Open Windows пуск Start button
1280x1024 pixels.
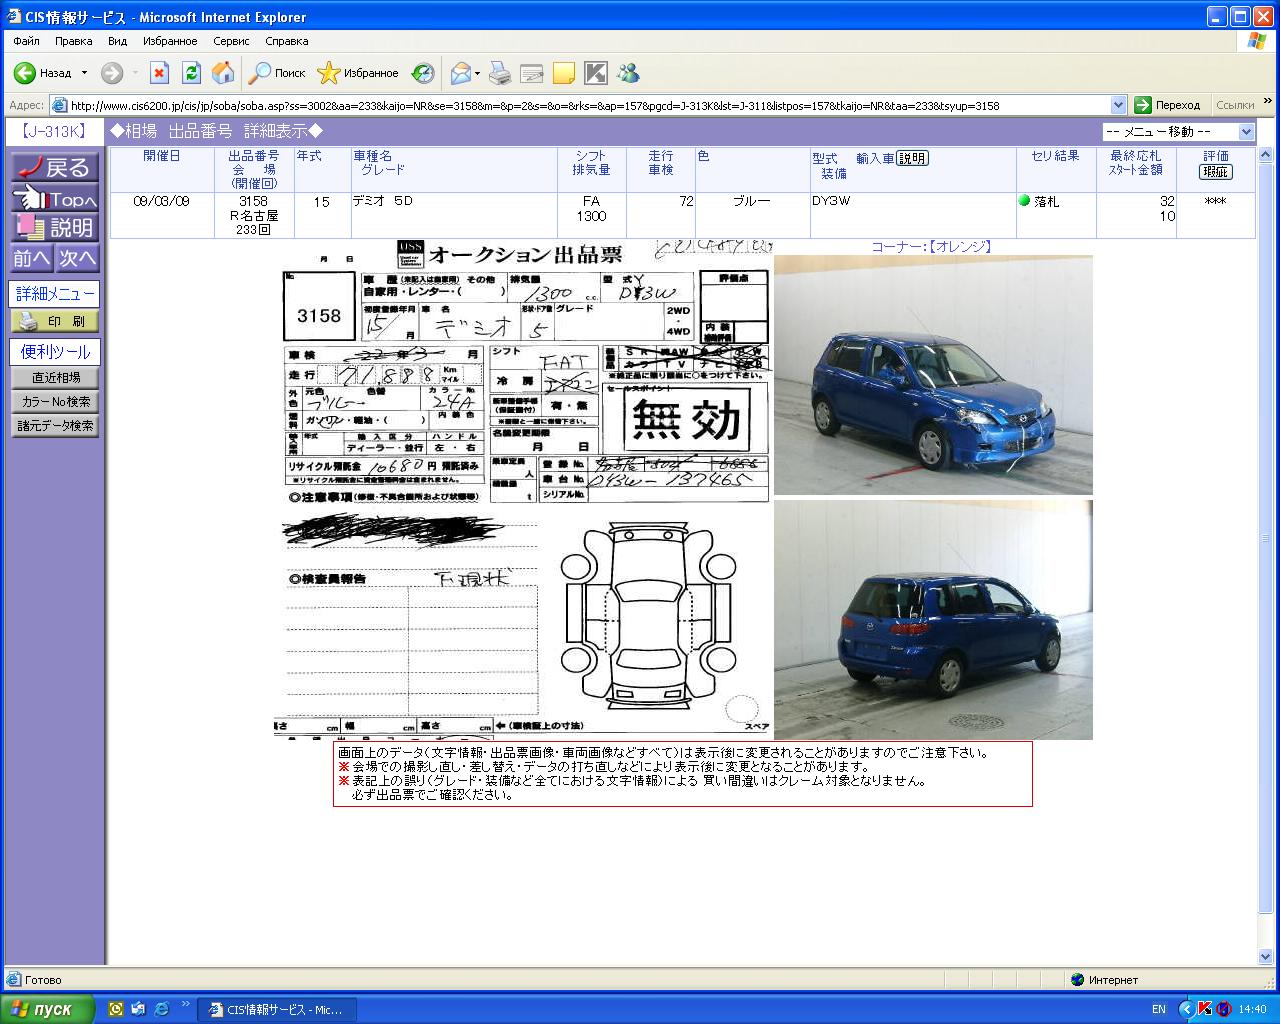click(x=48, y=1009)
